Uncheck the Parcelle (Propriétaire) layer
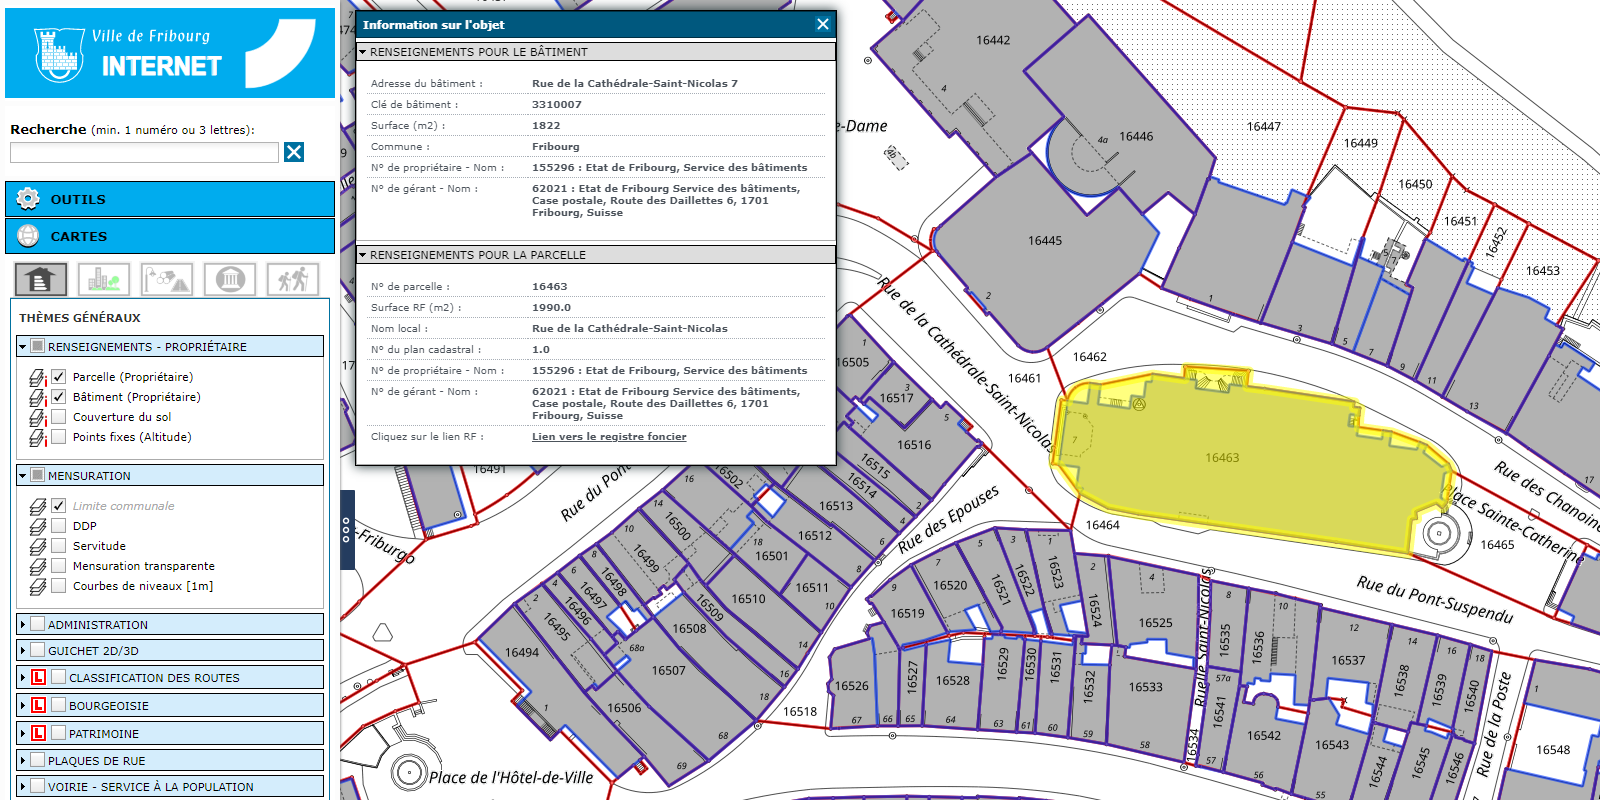The width and height of the screenshot is (1600, 800). coord(59,377)
